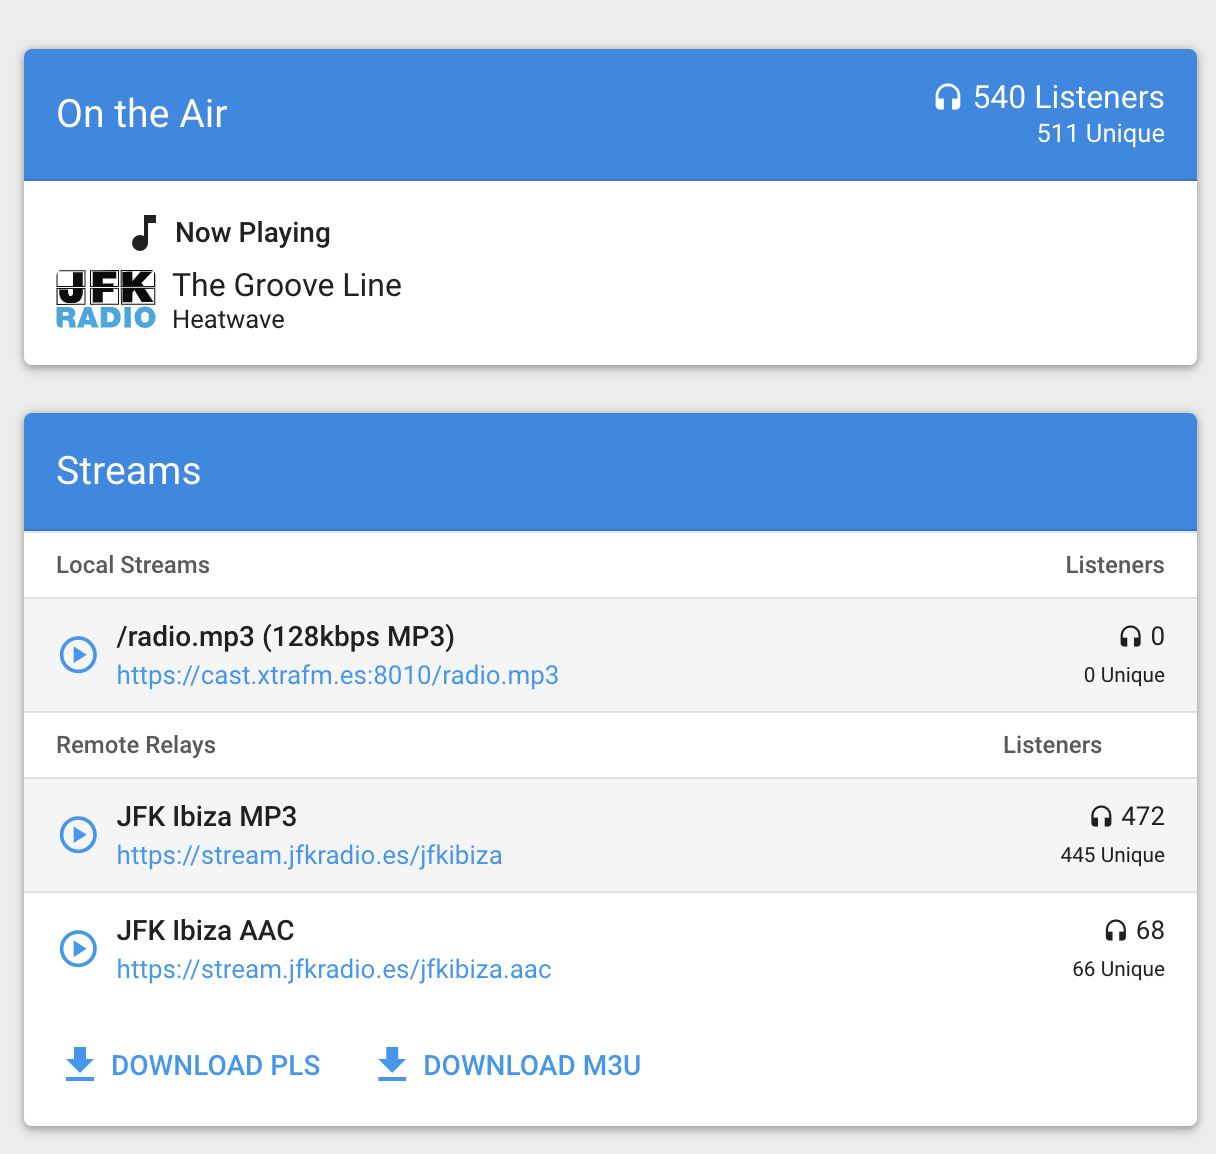Click the music note Now Playing icon

144,231
